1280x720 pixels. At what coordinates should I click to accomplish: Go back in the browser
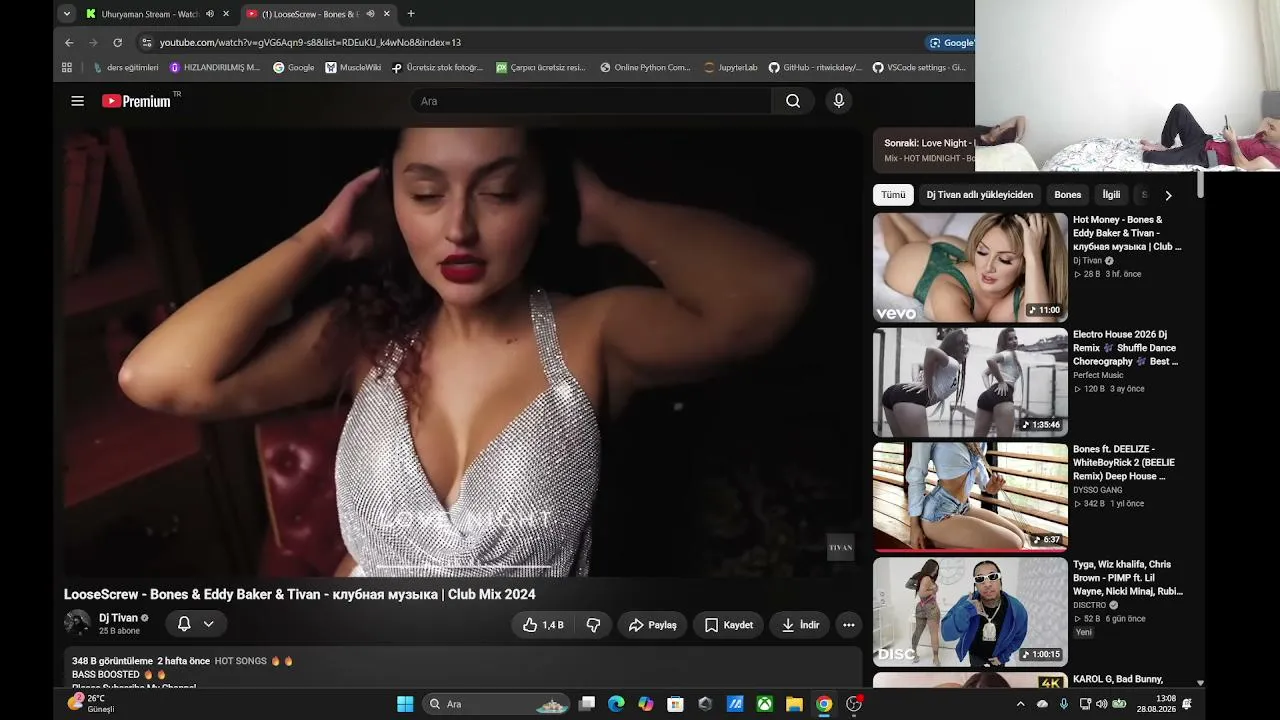pos(69,43)
